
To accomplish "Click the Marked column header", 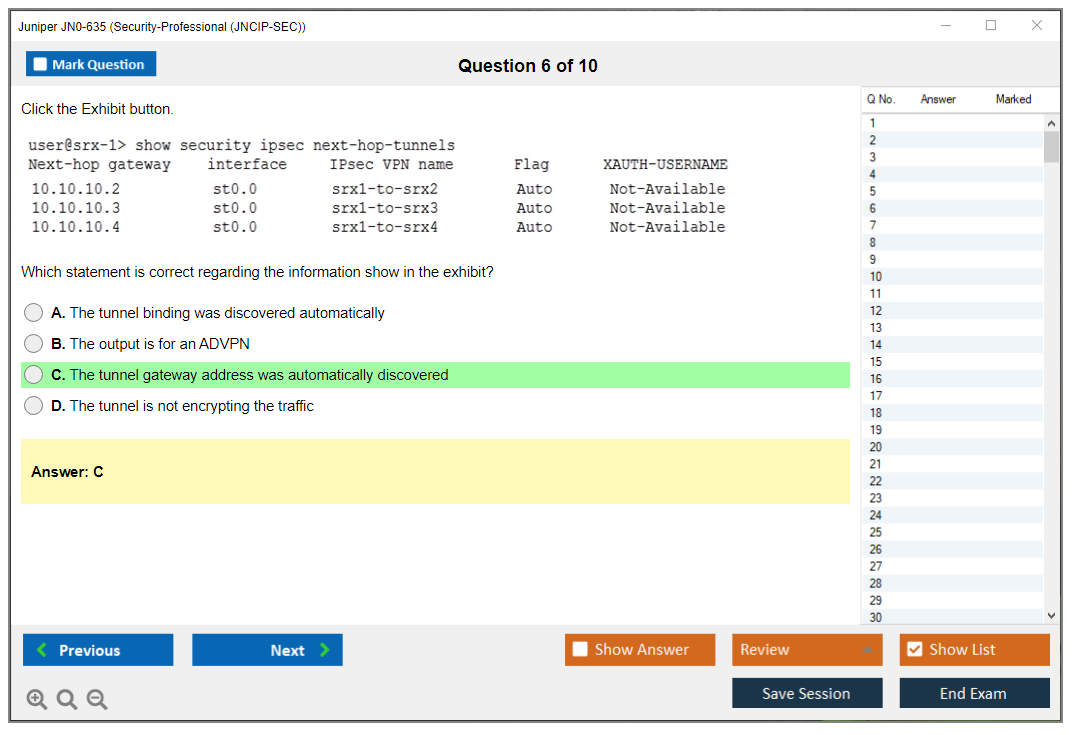I will coord(1013,99).
